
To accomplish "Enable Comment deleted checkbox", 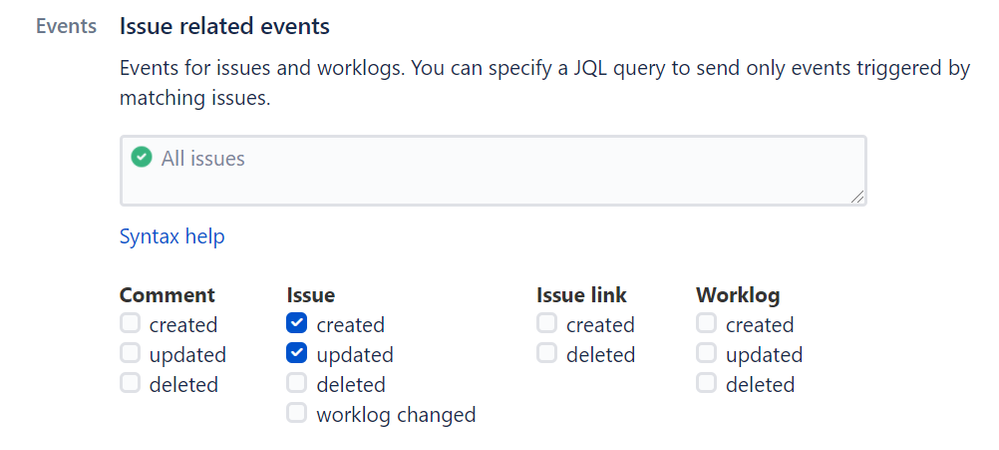I will pos(130,384).
